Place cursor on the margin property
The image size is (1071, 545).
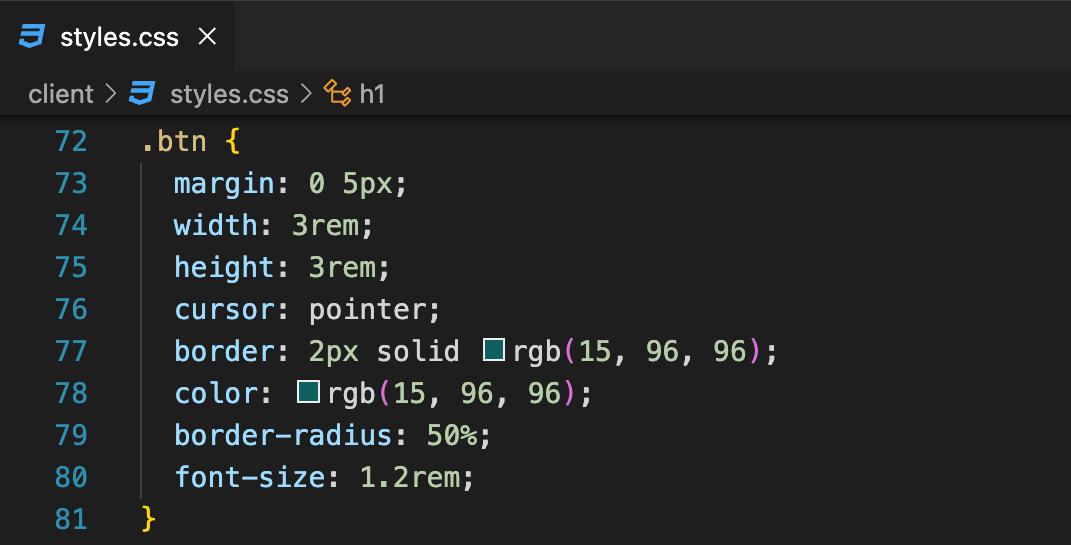tap(224, 184)
